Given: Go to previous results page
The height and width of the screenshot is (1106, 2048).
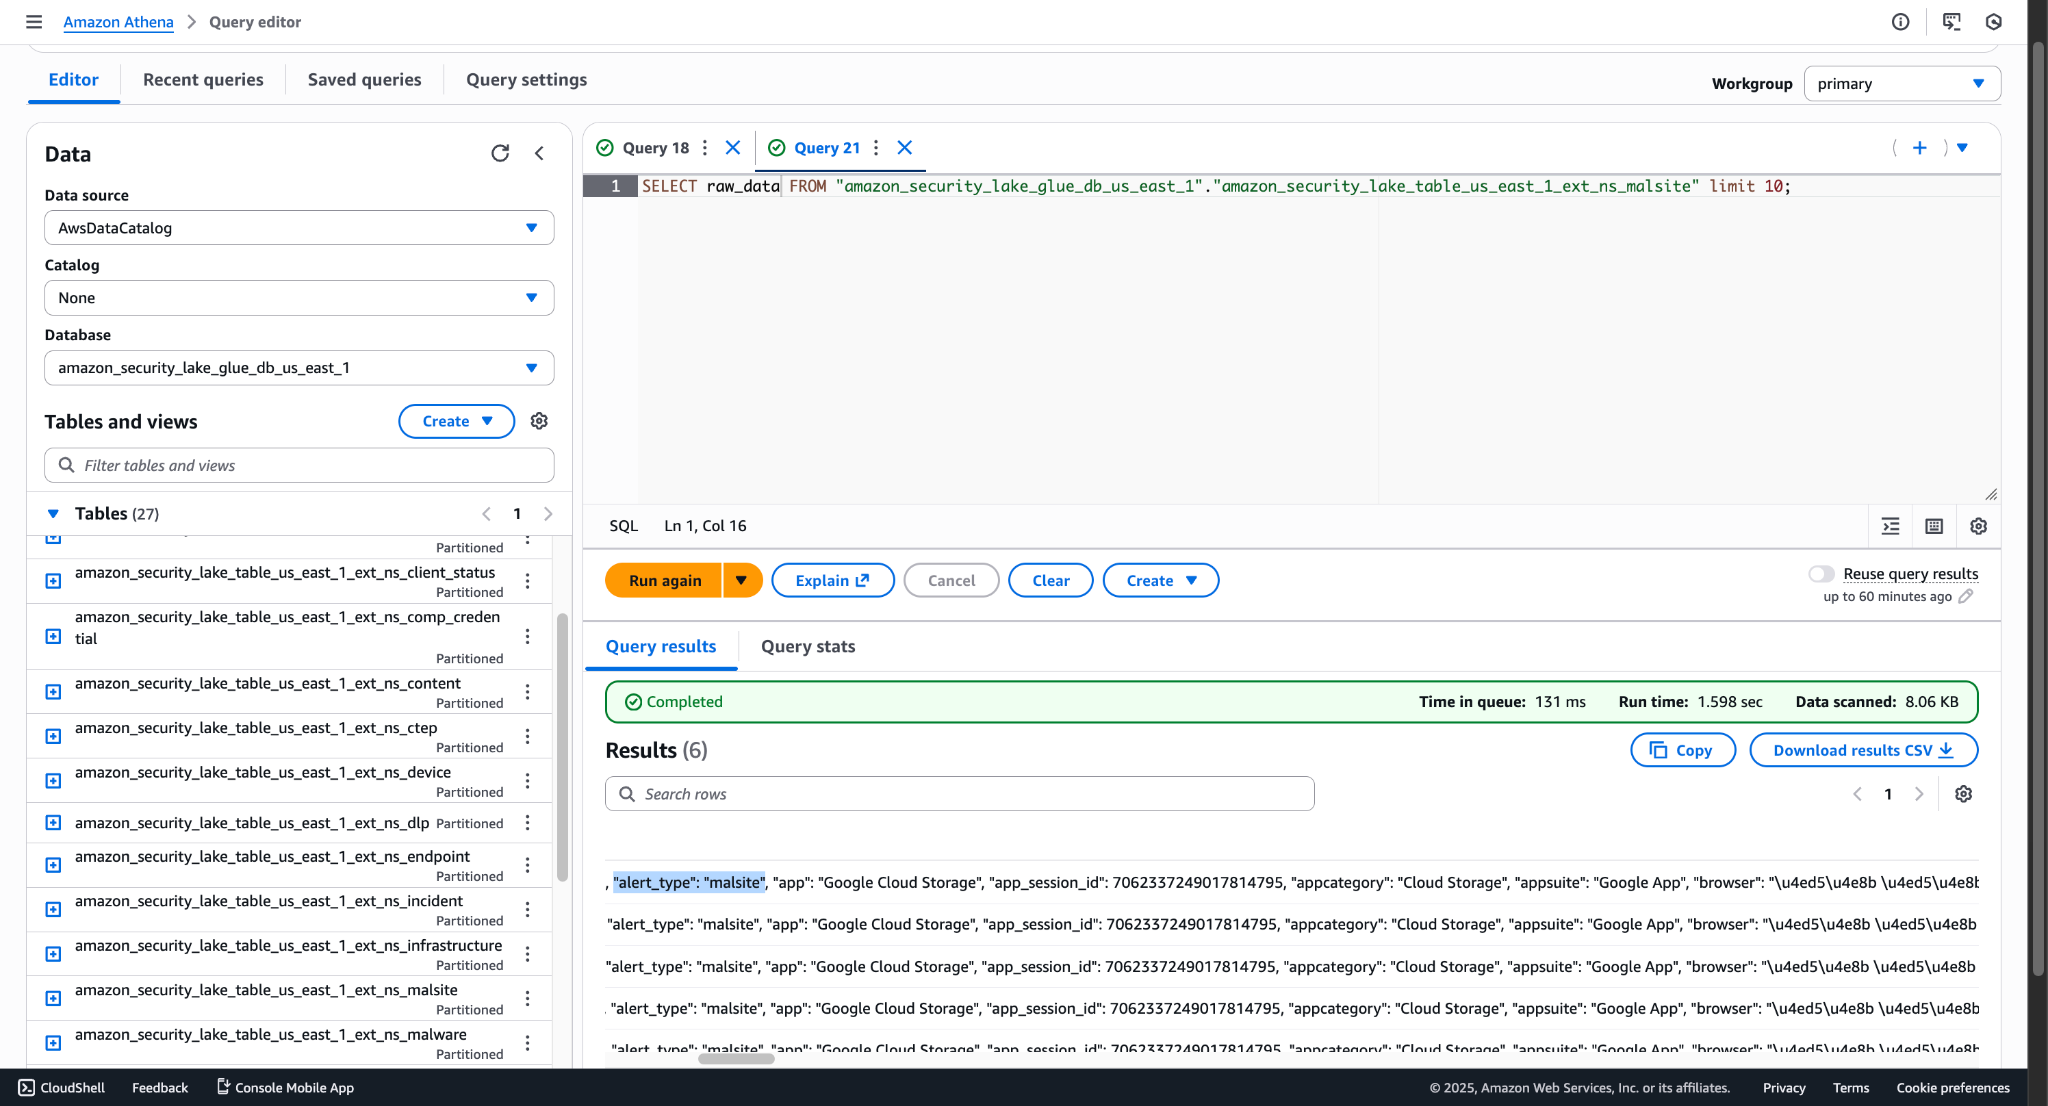Looking at the screenshot, I should pos(1857,794).
